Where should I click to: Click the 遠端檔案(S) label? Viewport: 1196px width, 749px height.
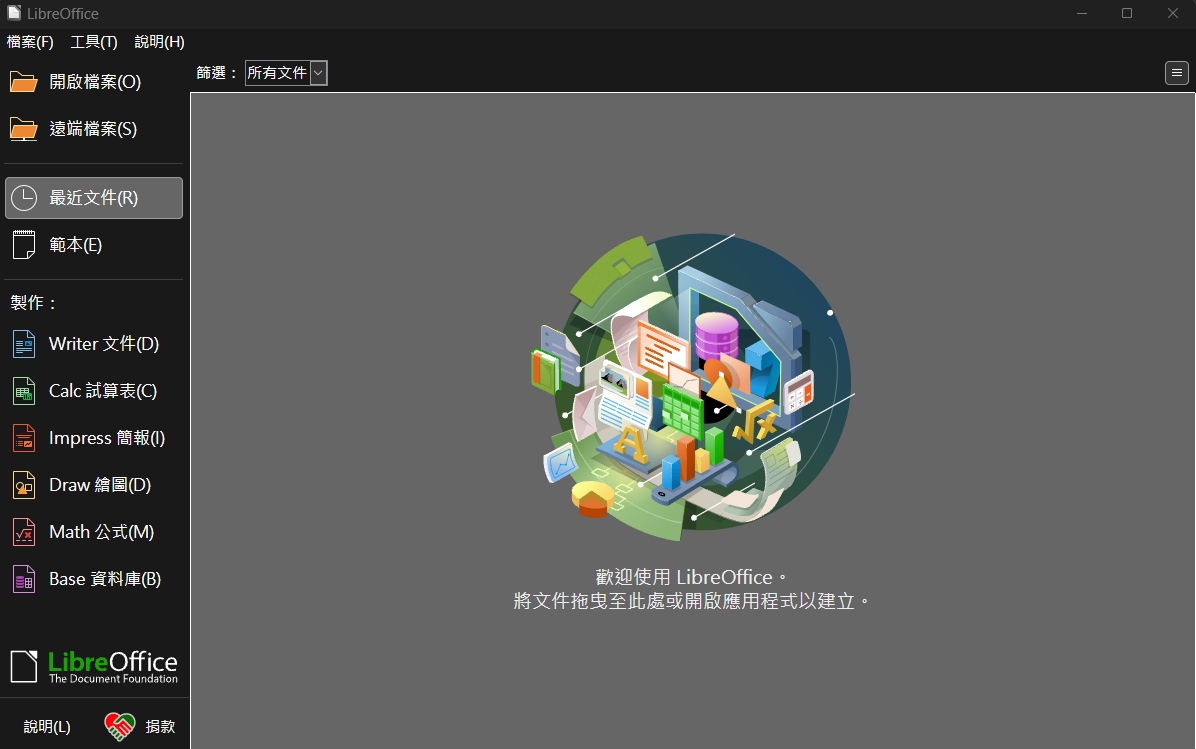coord(93,129)
